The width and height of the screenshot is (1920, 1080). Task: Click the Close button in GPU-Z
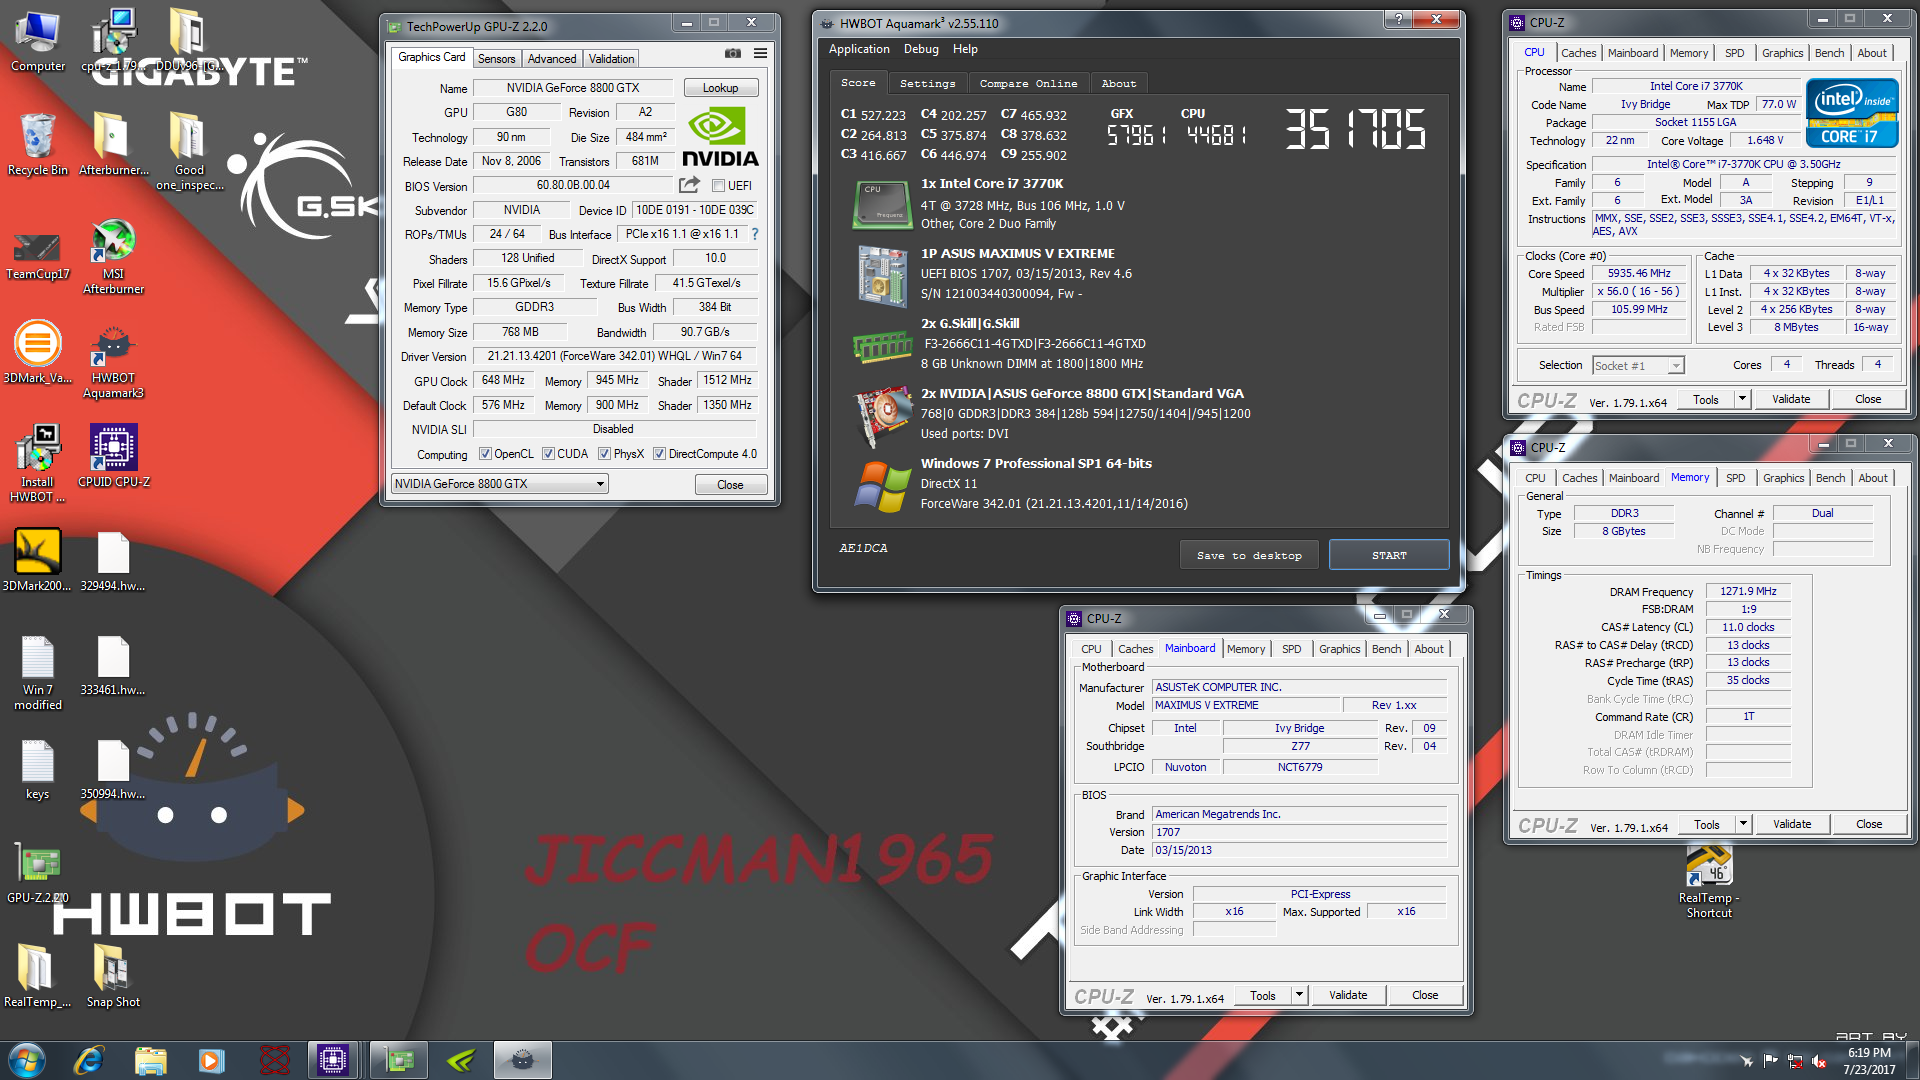point(730,485)
